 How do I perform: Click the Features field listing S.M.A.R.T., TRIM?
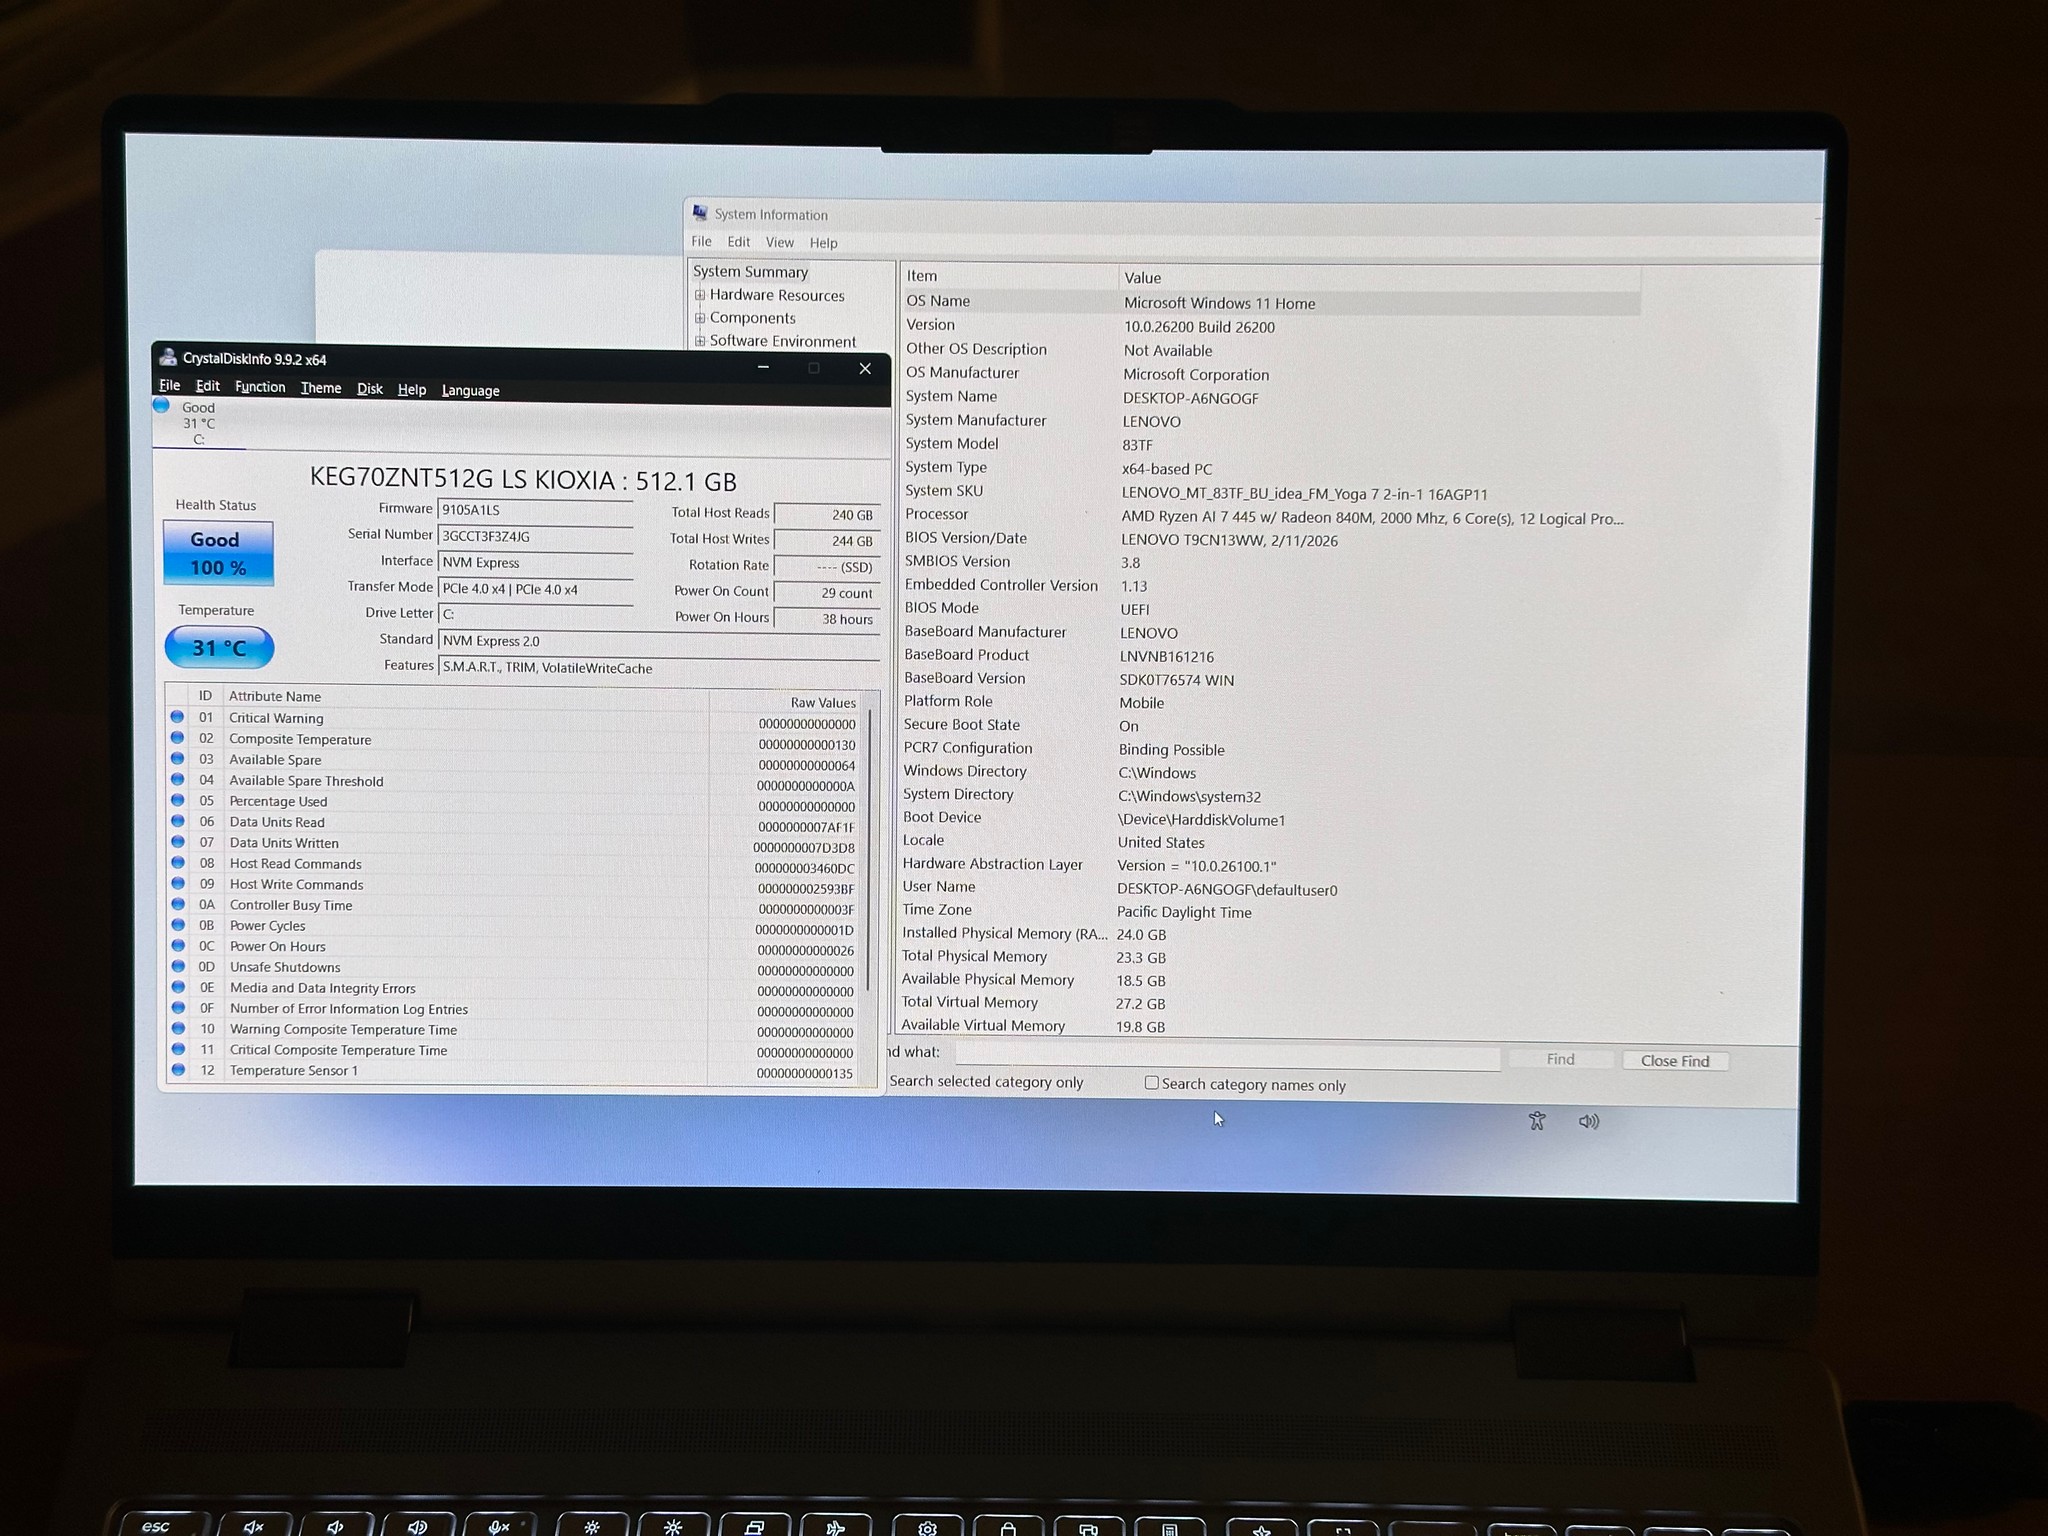[659, 668]
